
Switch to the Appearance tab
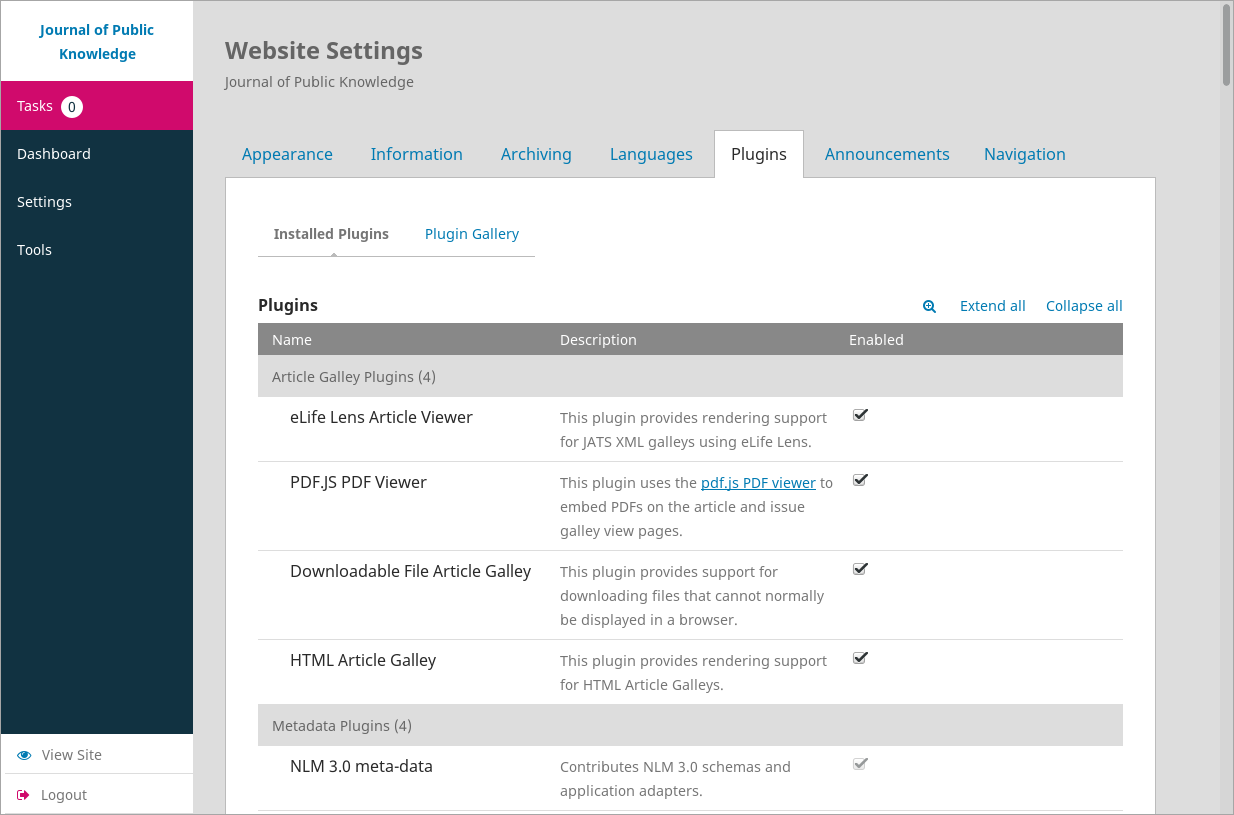(x=287, y=154)
